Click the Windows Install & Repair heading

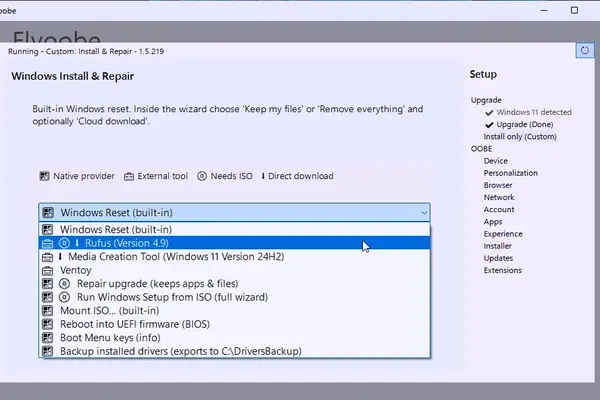point(73,76)
